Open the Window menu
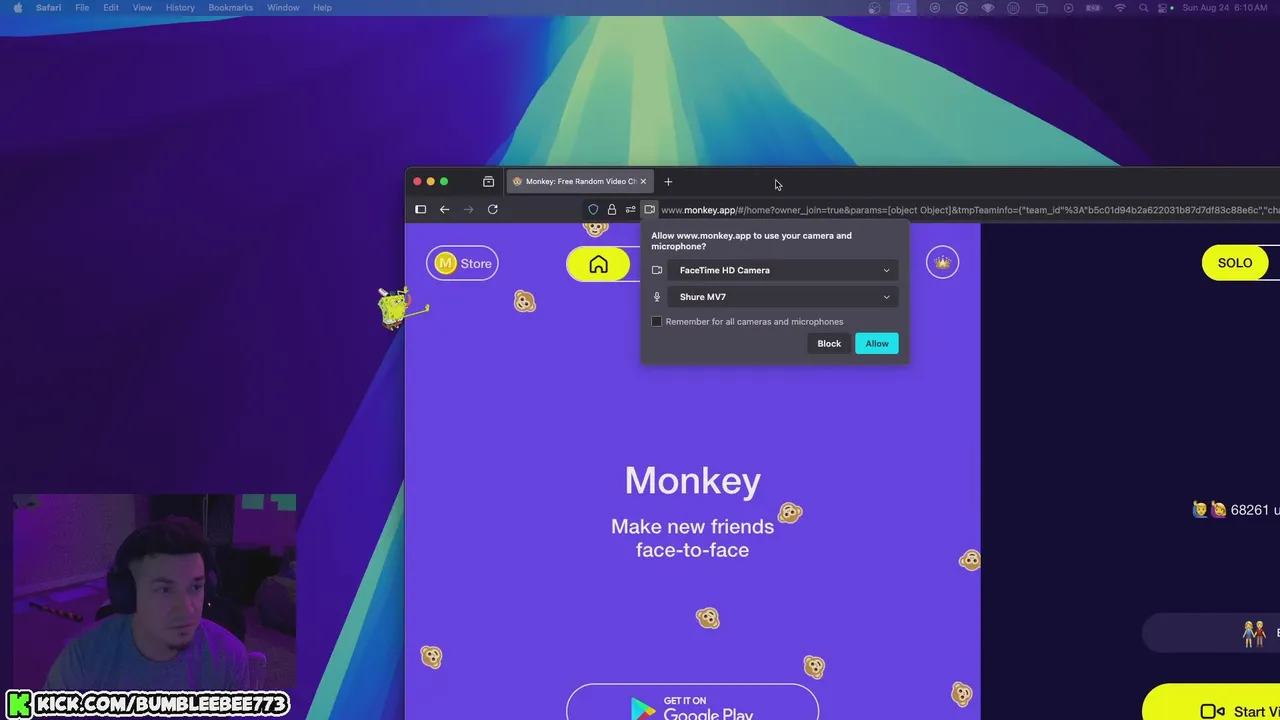The width and height of the screenshot is (1280, 720). [283, 8]
